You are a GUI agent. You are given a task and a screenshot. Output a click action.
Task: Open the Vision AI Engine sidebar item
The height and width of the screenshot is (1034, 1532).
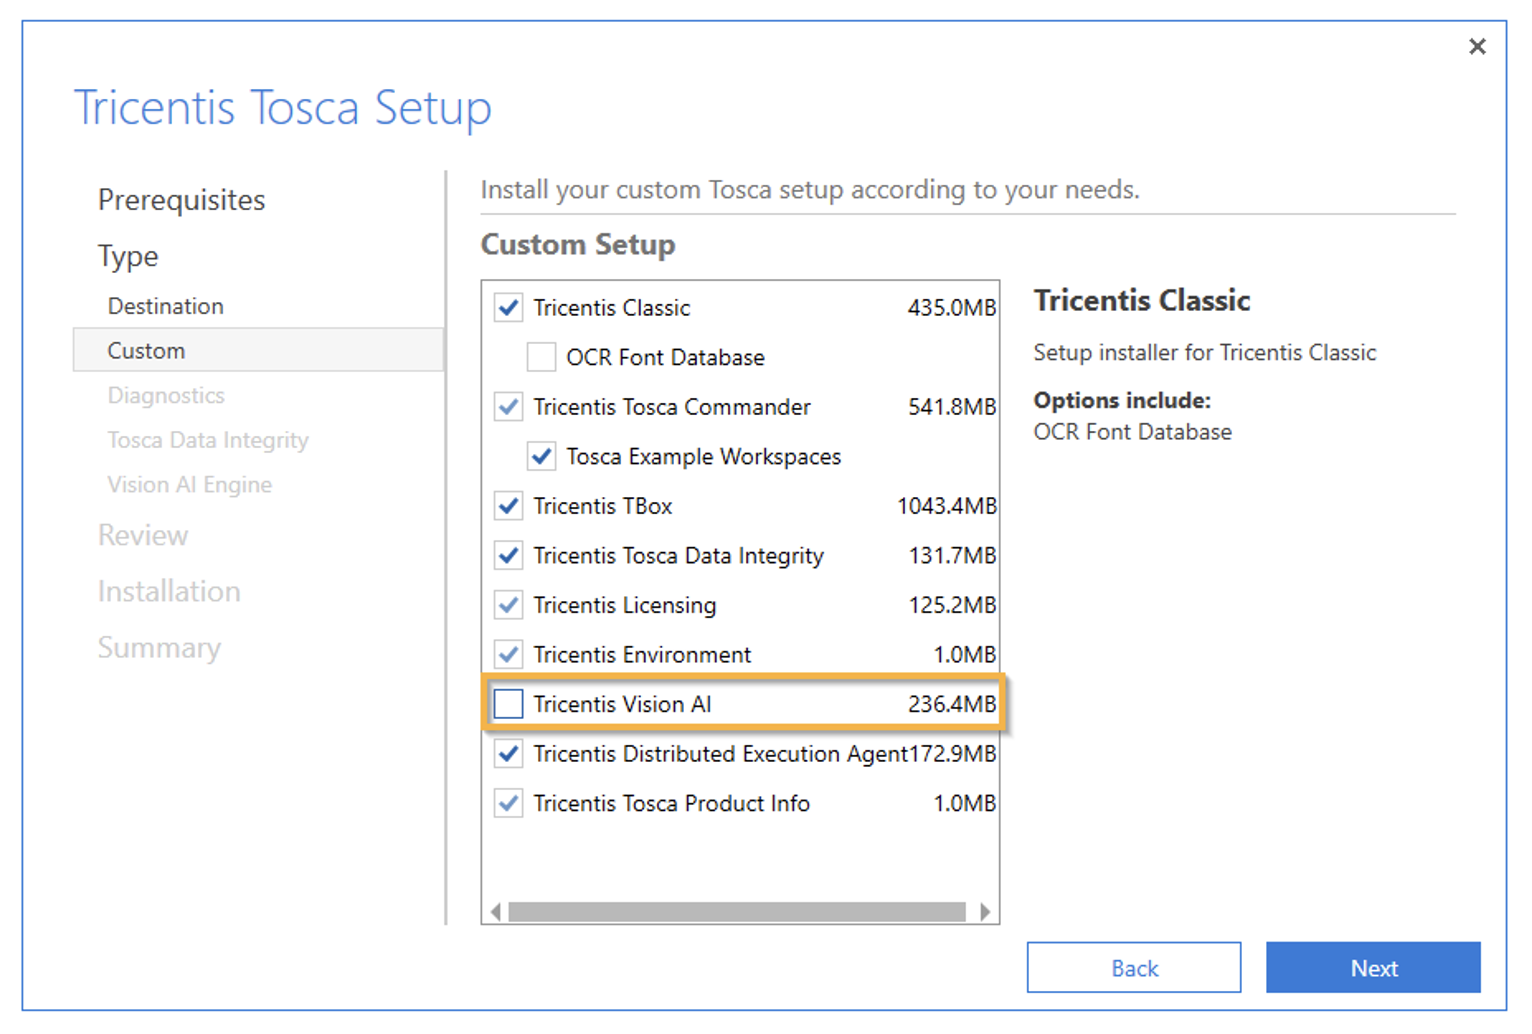coord(190,485)
